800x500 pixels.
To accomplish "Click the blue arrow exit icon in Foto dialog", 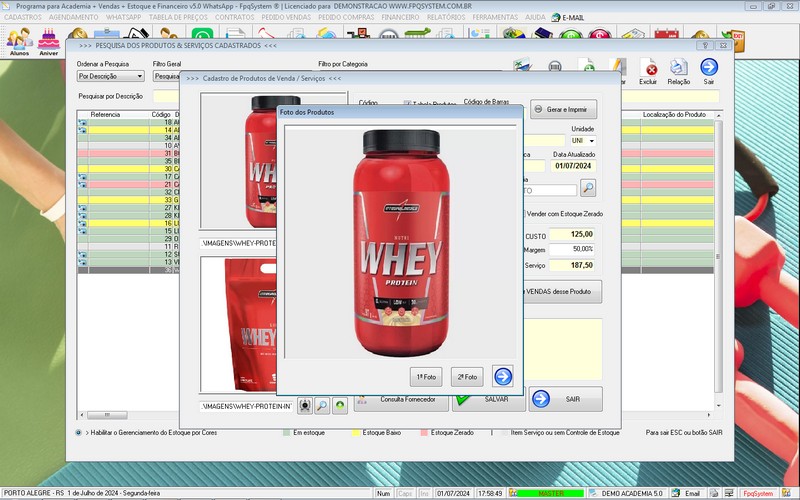I will 503,377.
